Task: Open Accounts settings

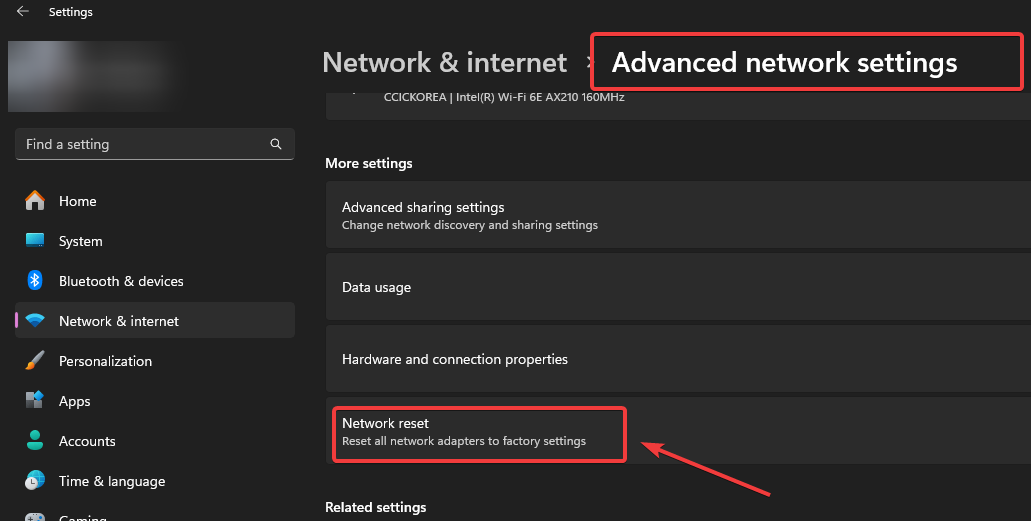Action: tap(155, 441)
